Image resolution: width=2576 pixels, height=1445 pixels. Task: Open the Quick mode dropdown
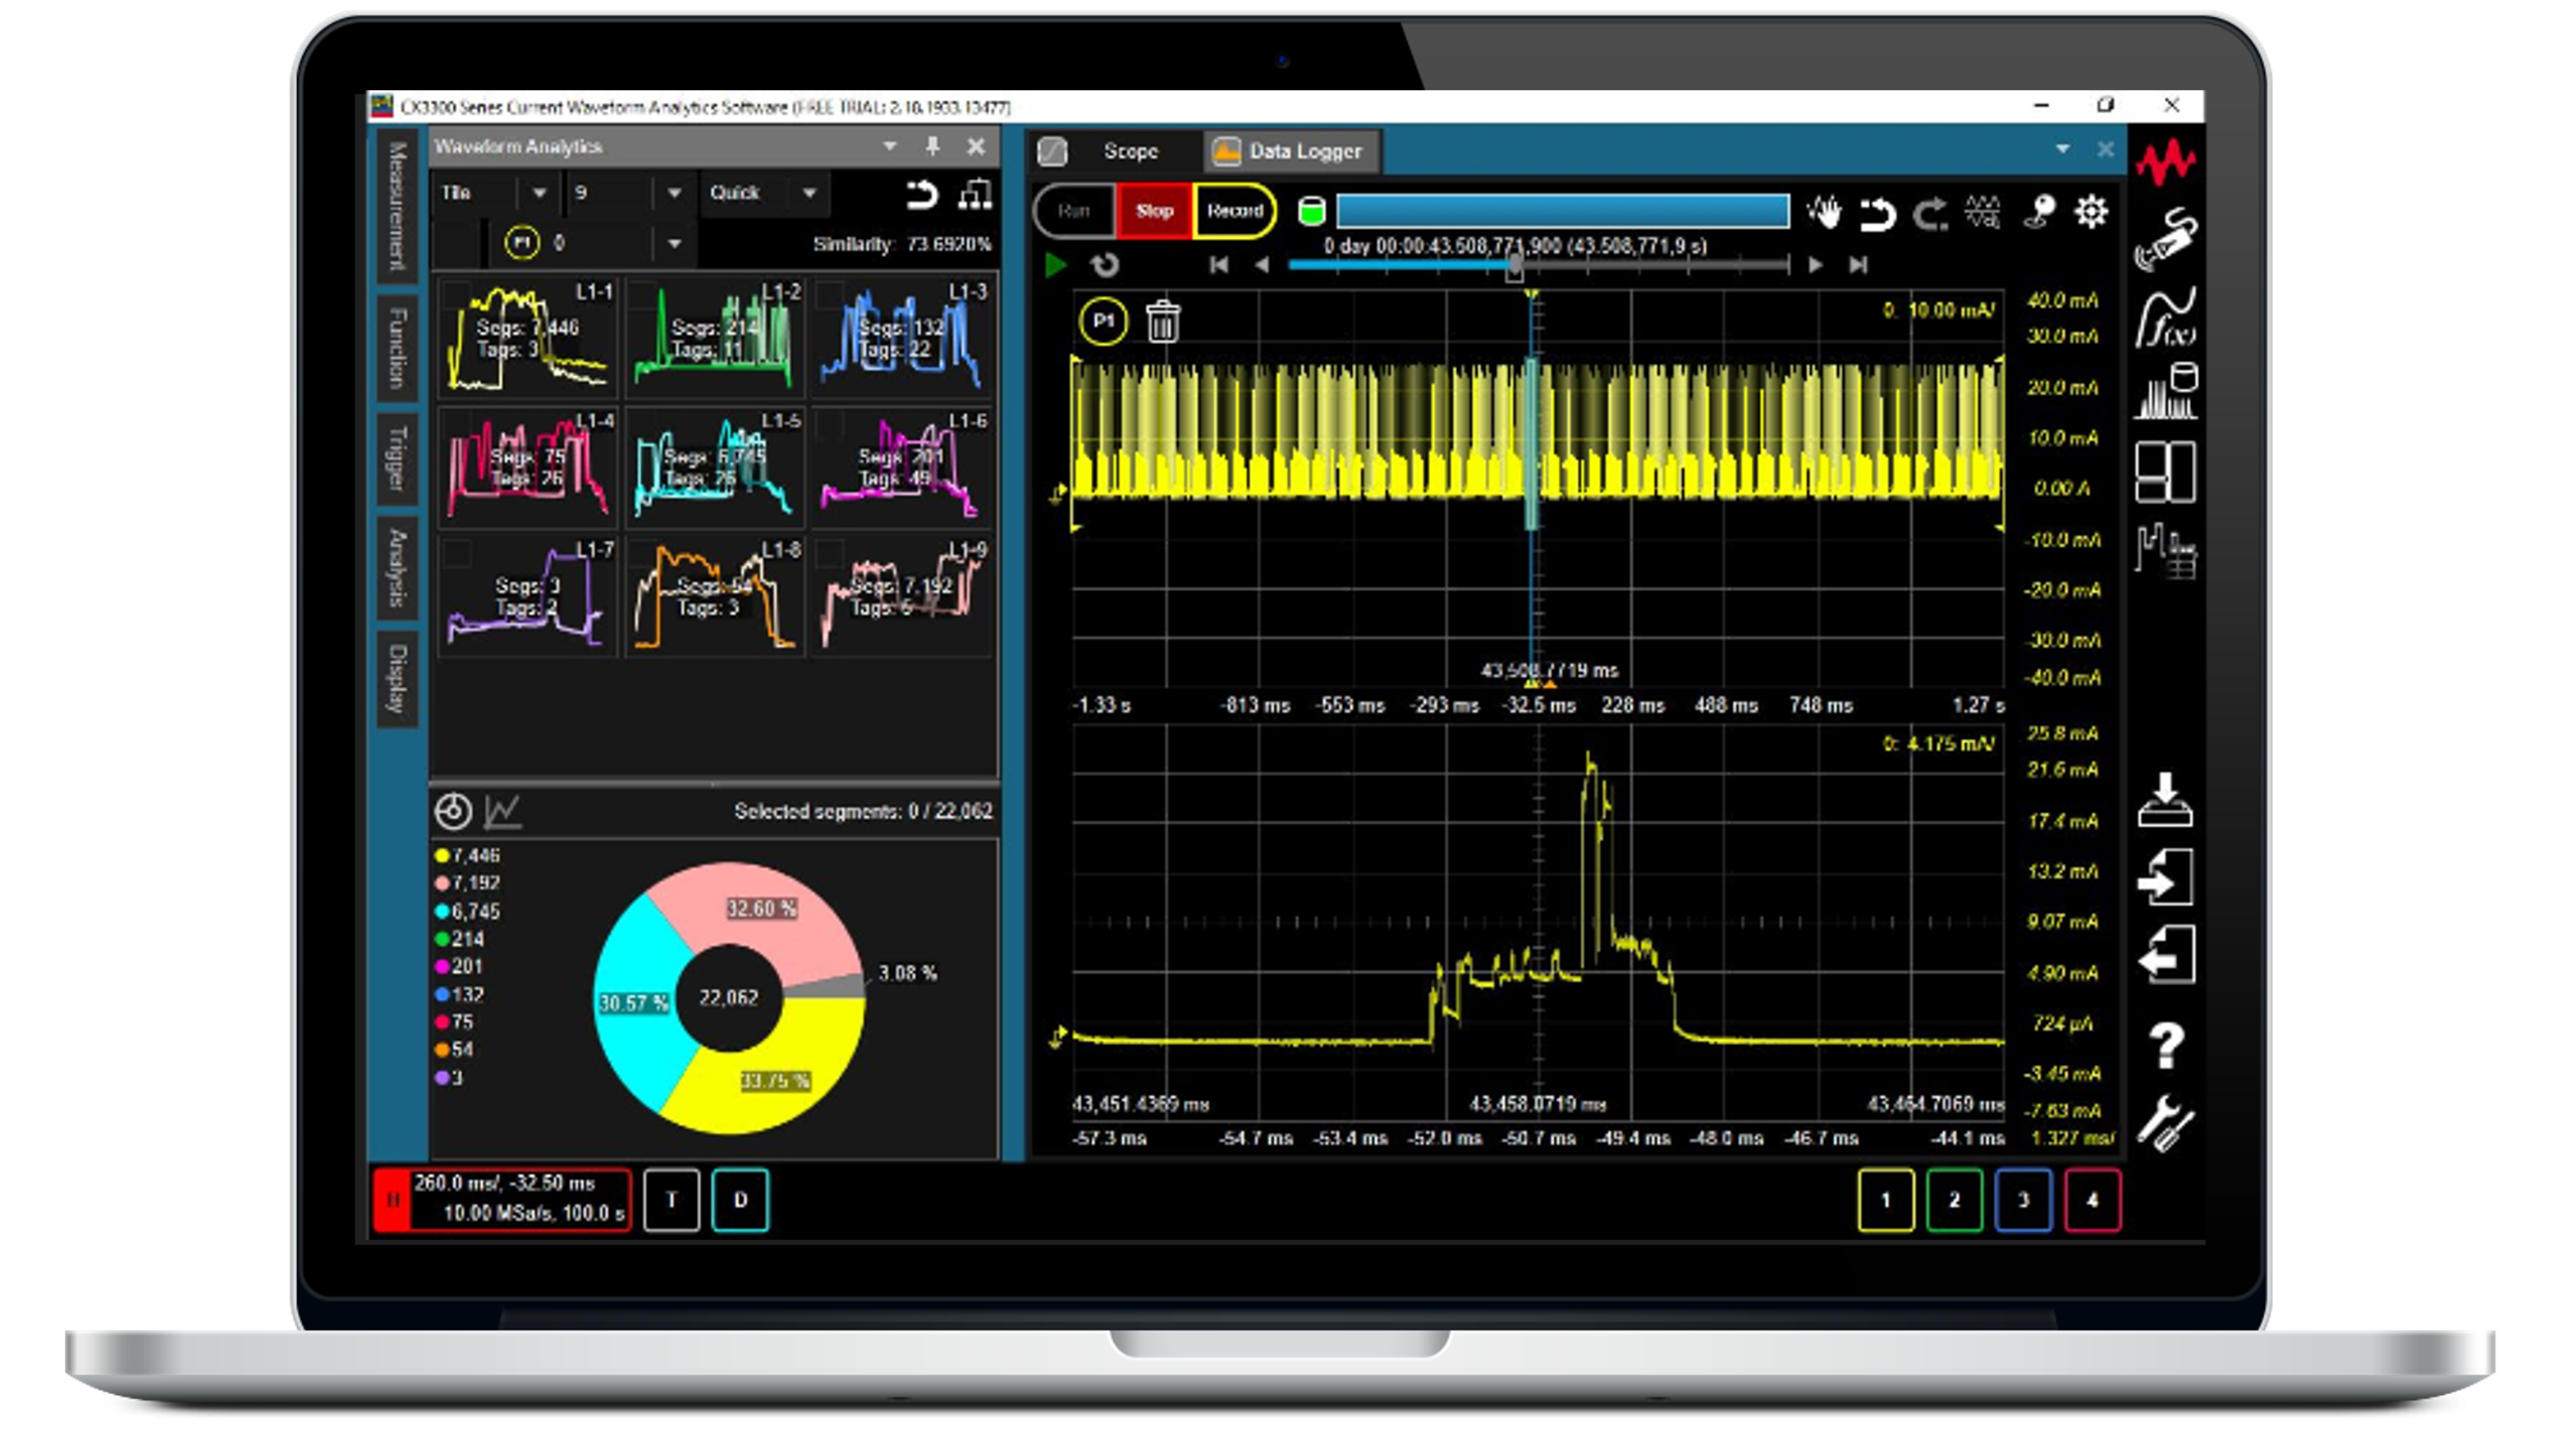coord(809,193)
